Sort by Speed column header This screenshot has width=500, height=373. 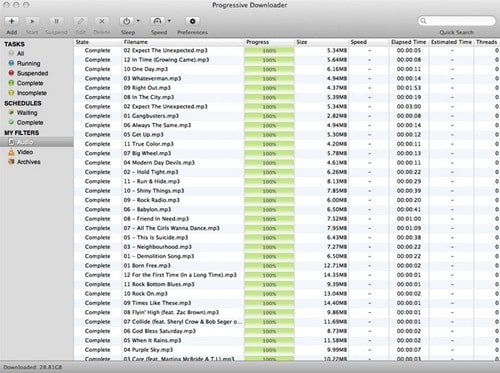pyautogui.click(x=368, y=42)
